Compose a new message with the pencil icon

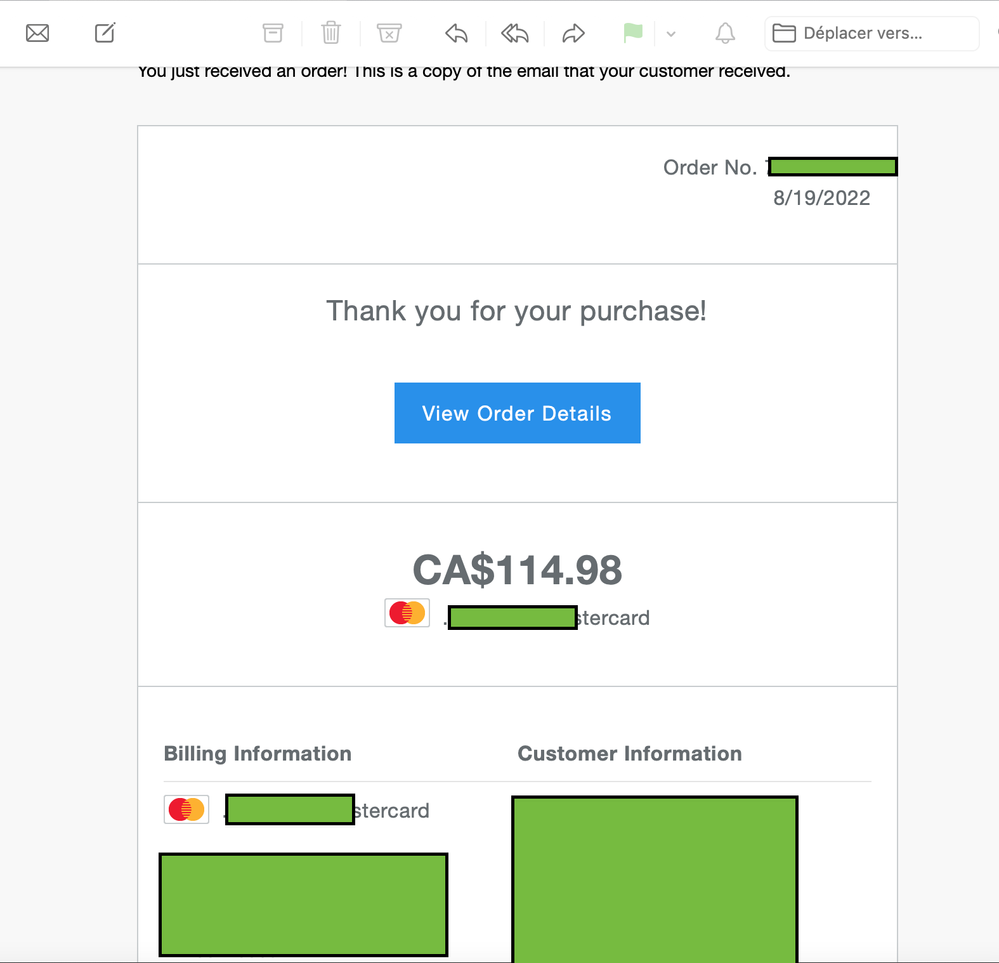pyautogui.click(x=105, y=33)
